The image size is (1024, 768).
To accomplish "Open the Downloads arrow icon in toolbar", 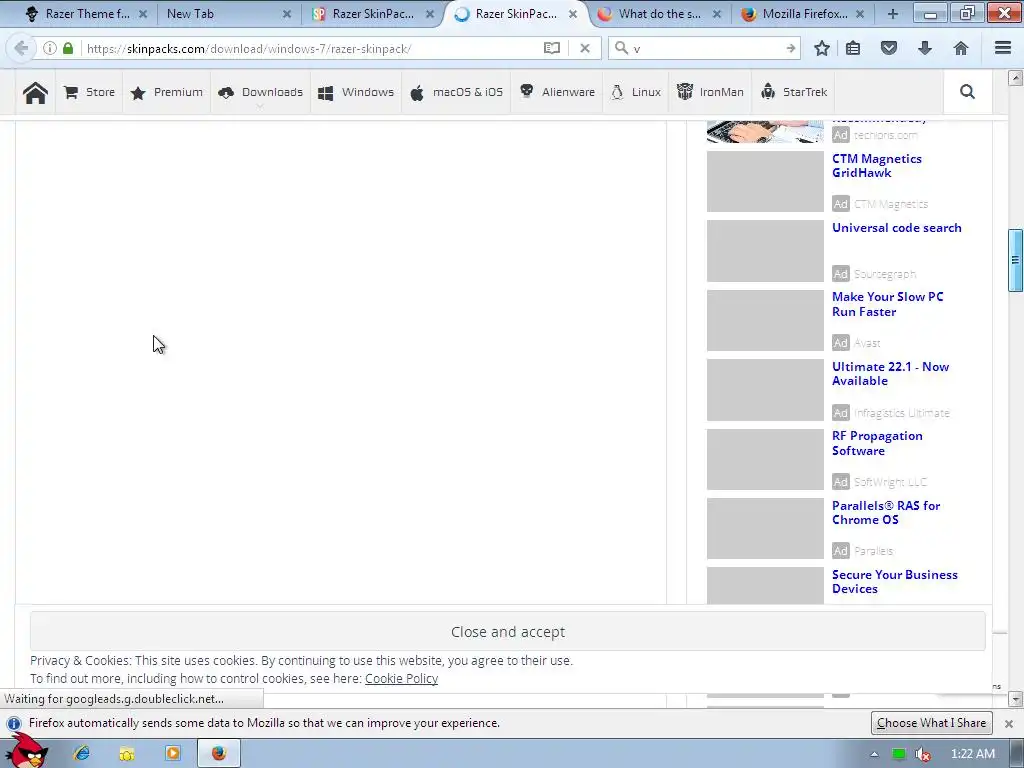I will click(x=925, y=48).
